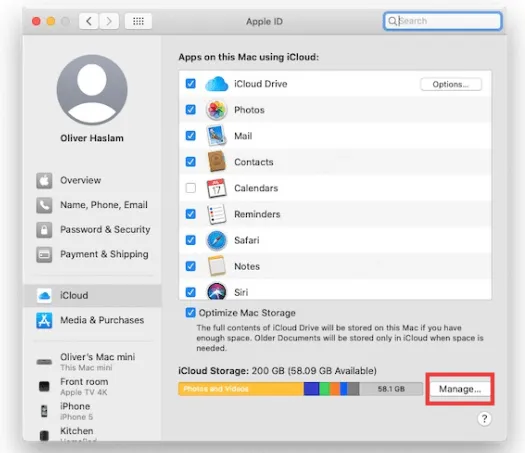
Task: Click the lock icon for Password & Security
Action: (44, 230)
